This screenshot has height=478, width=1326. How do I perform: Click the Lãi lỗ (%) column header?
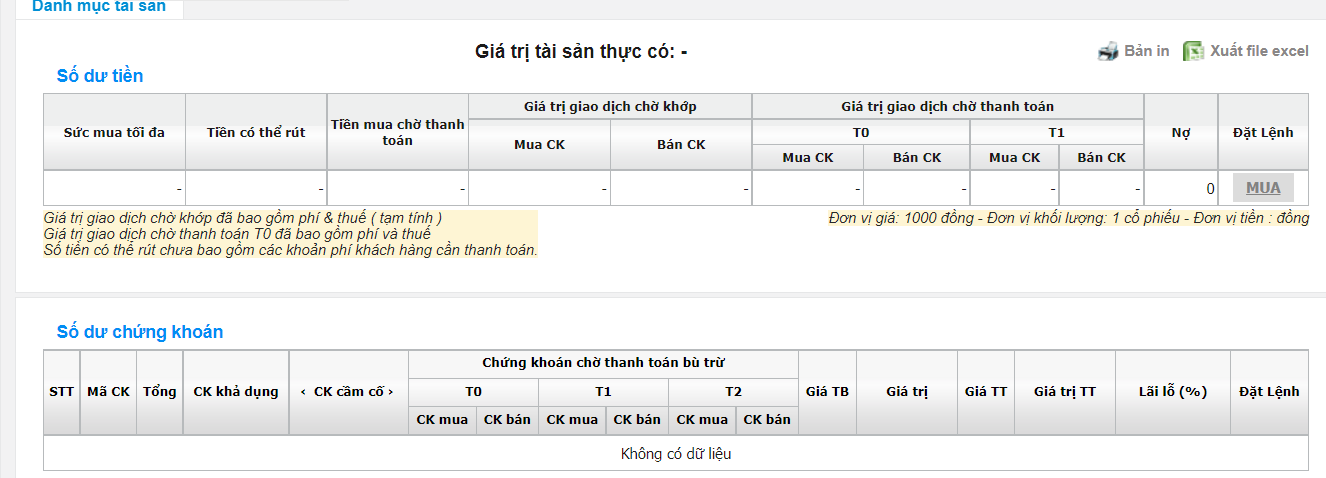pos(1173,392)
